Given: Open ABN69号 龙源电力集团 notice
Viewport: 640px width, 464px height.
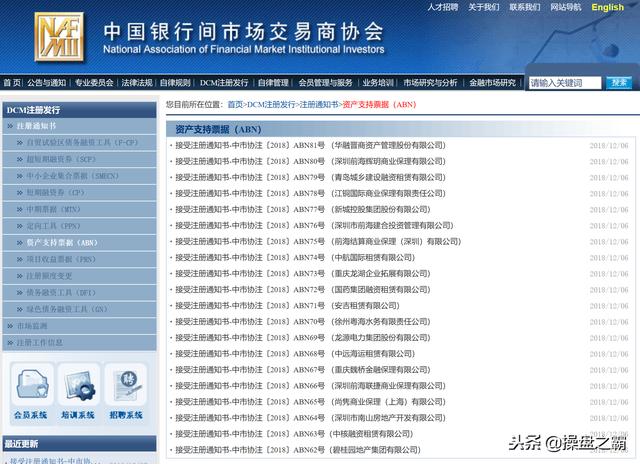Looking at the screenshot, I should 302,338.
